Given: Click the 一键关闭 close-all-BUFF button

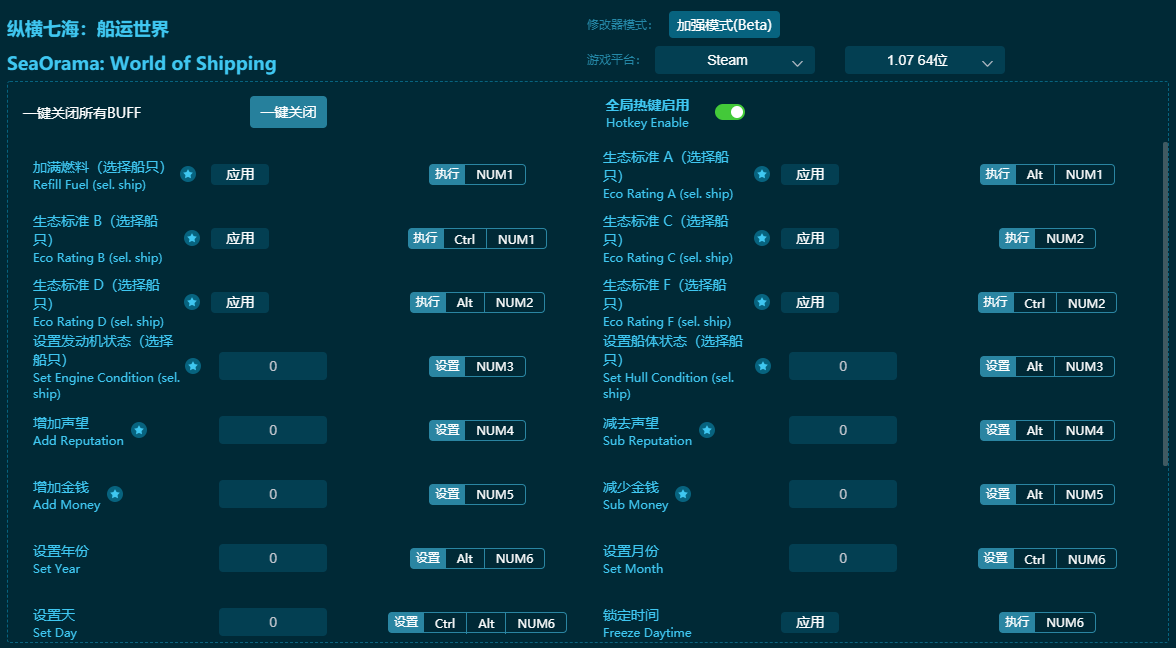Looking at the screenshot, I should pyautogui.click(x=288, y=112).
